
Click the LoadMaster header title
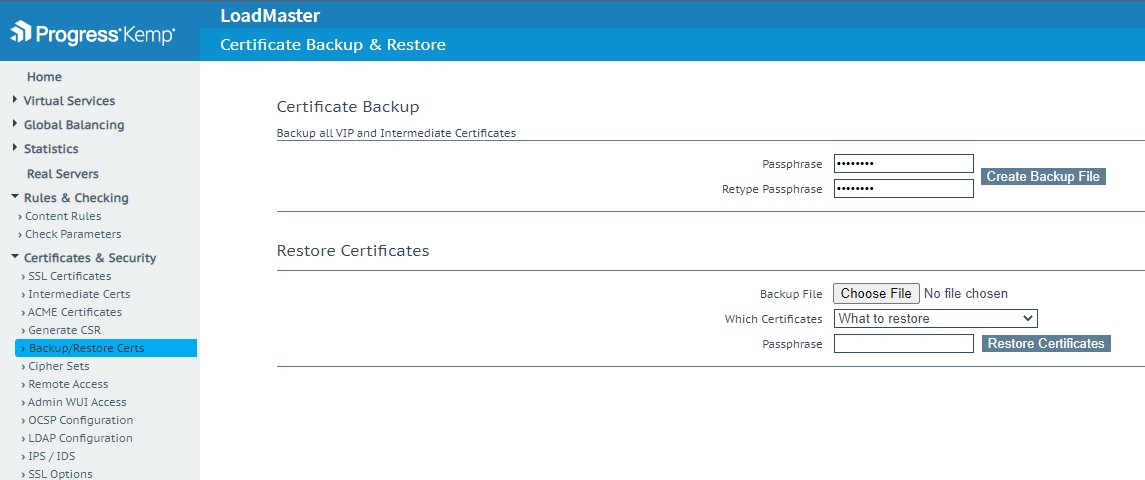point(270,15)
